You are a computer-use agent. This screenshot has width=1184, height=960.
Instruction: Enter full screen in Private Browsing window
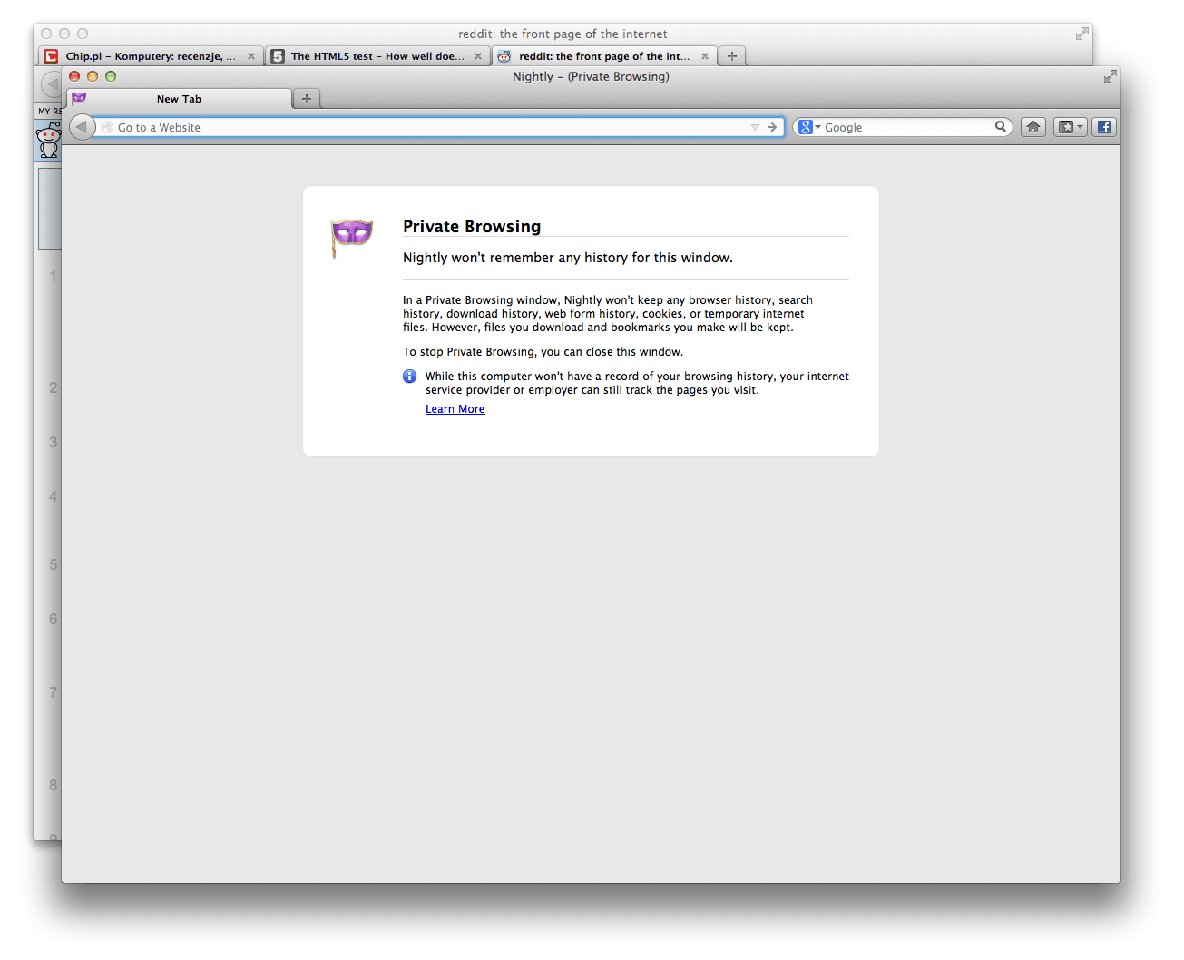click(1109, 76)
